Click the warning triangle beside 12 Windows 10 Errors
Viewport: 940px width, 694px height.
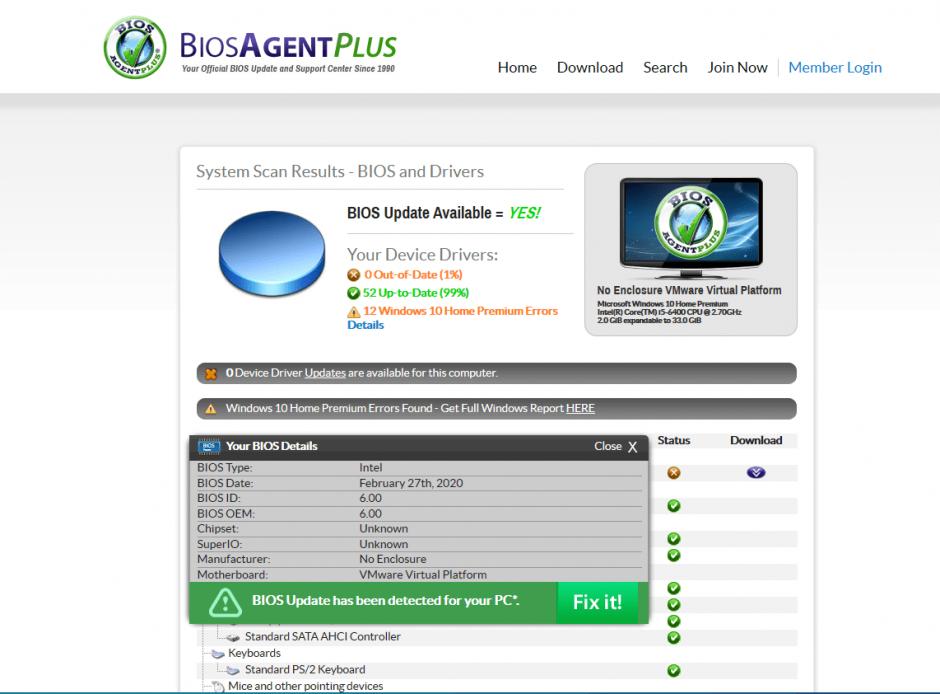(354, 312)
